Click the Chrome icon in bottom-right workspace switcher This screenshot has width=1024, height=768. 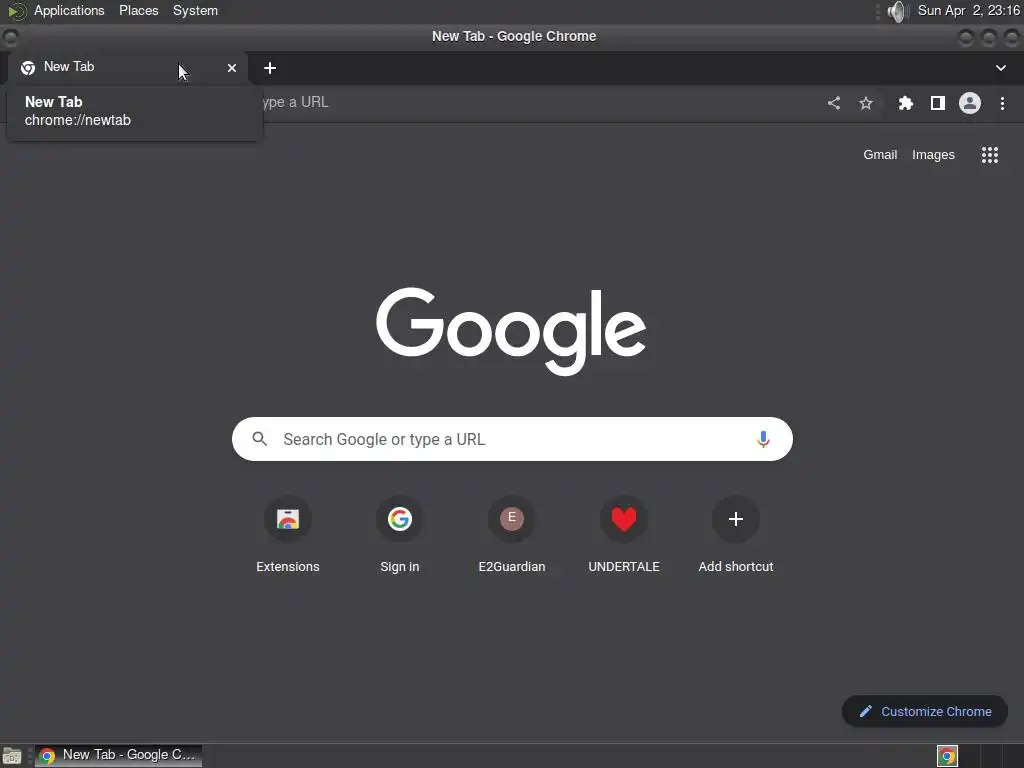tap(947, 756)
